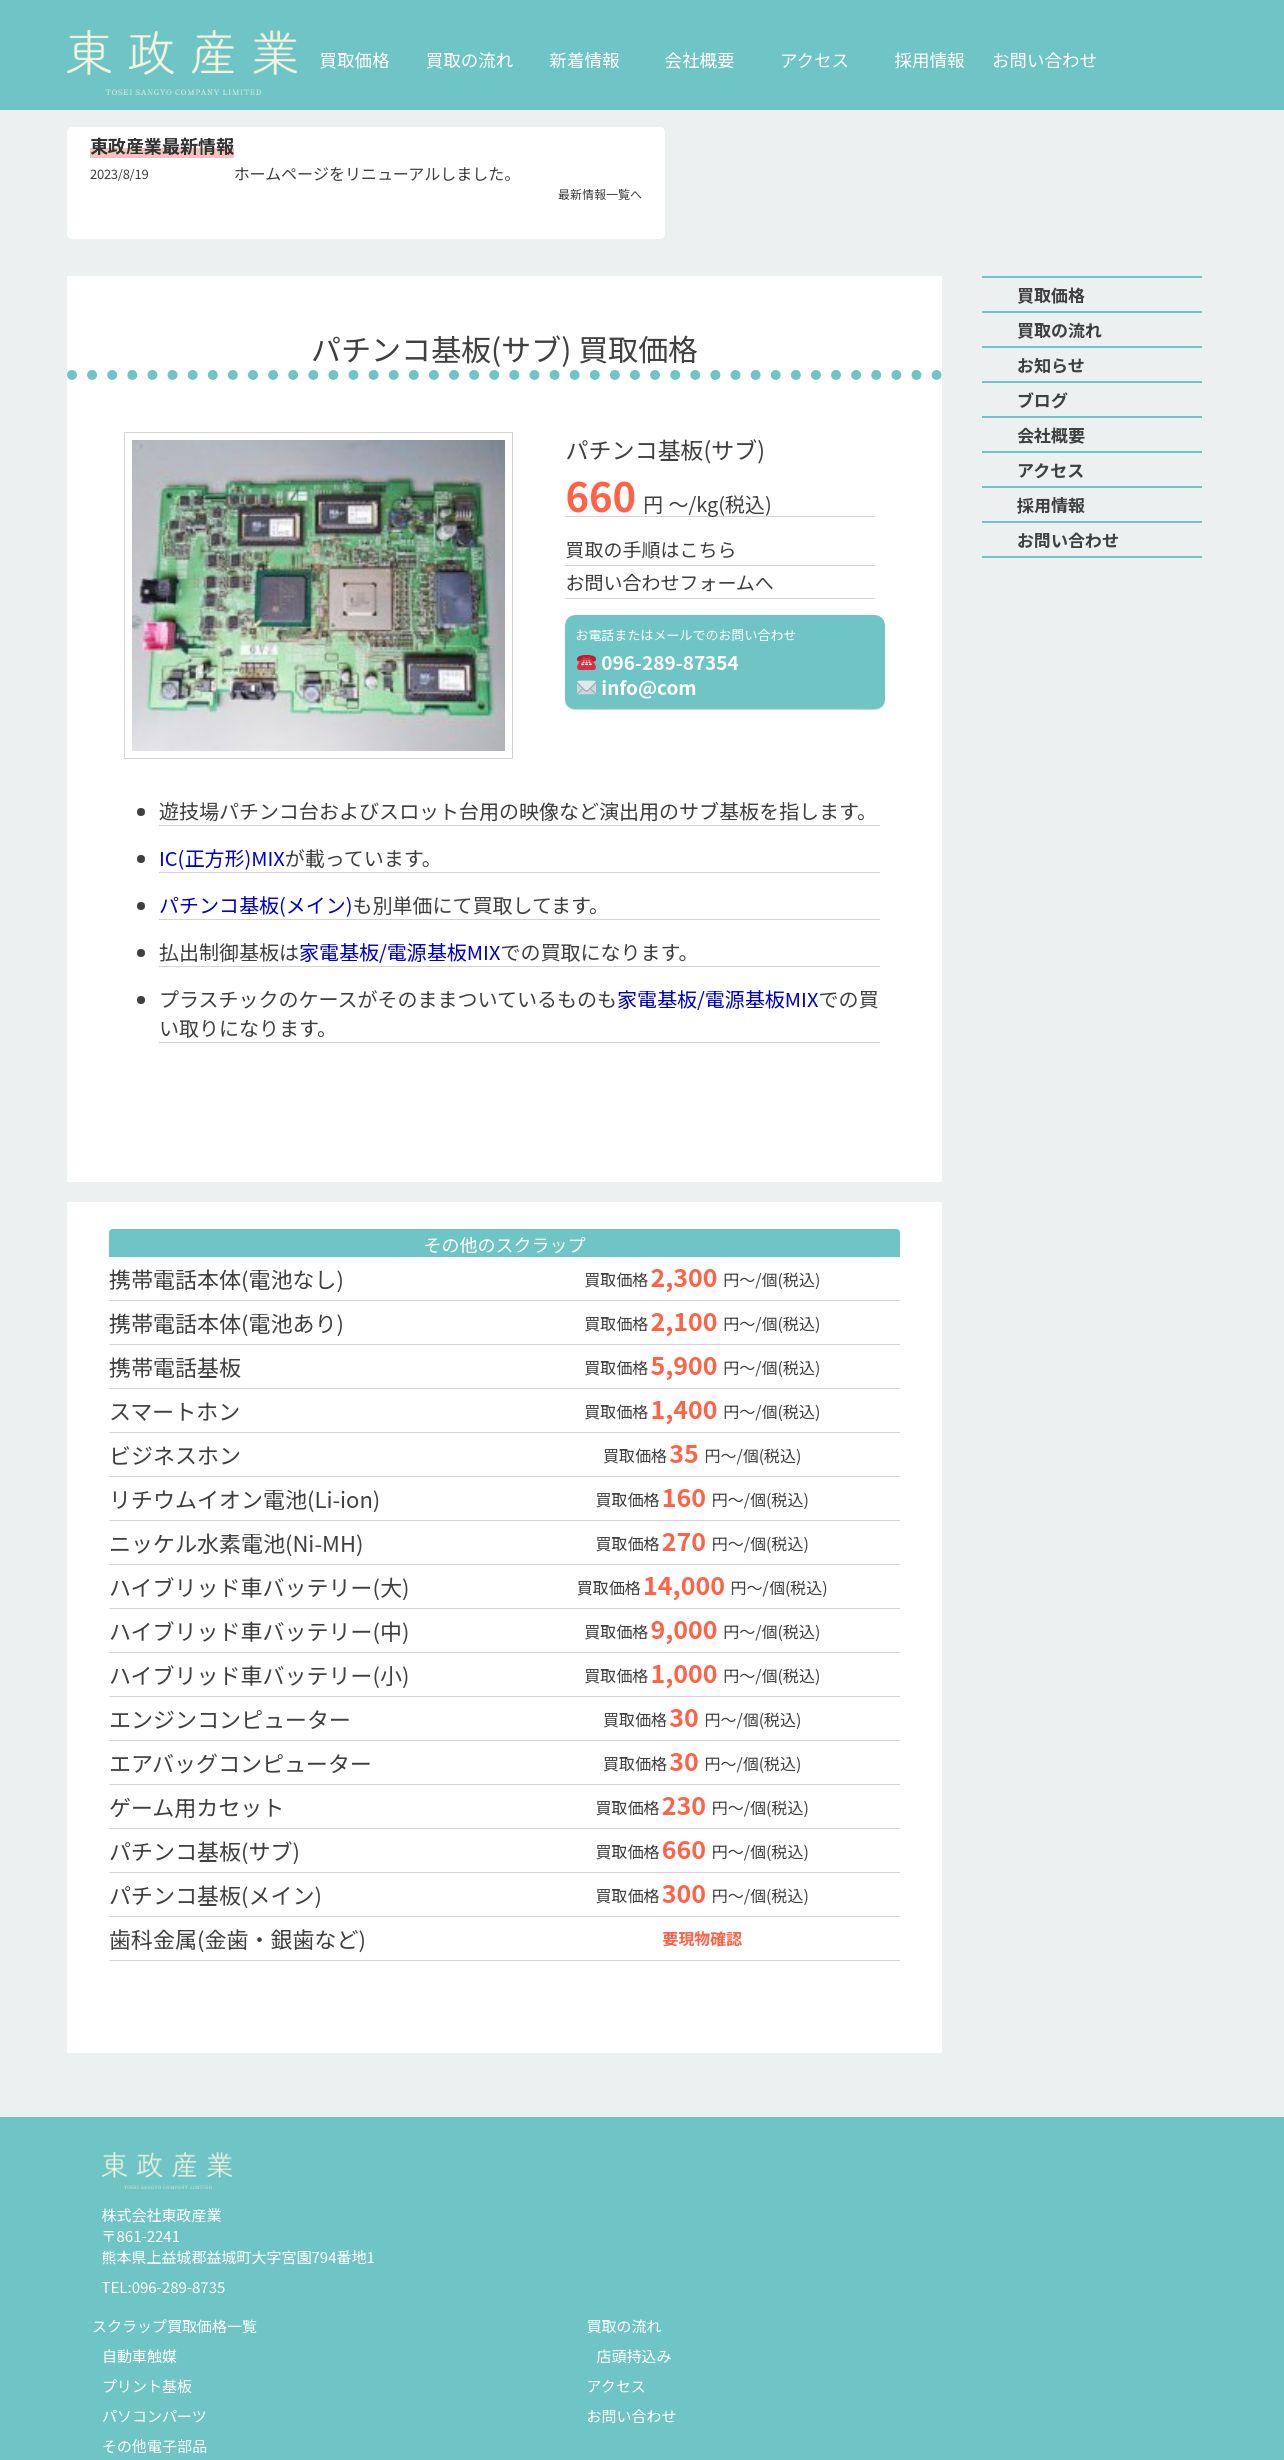Click the 東政産業 footer logo
Image resolution: width=1284 pixels, height=2460 pixels.
point(167,2170)
